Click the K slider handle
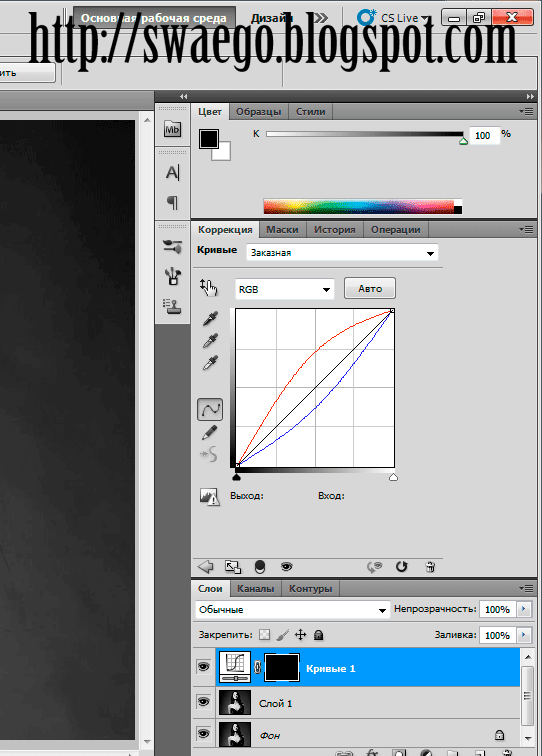The width and height of the screenshot is (542, 756). pyautogui.click(x=463, y=141)
